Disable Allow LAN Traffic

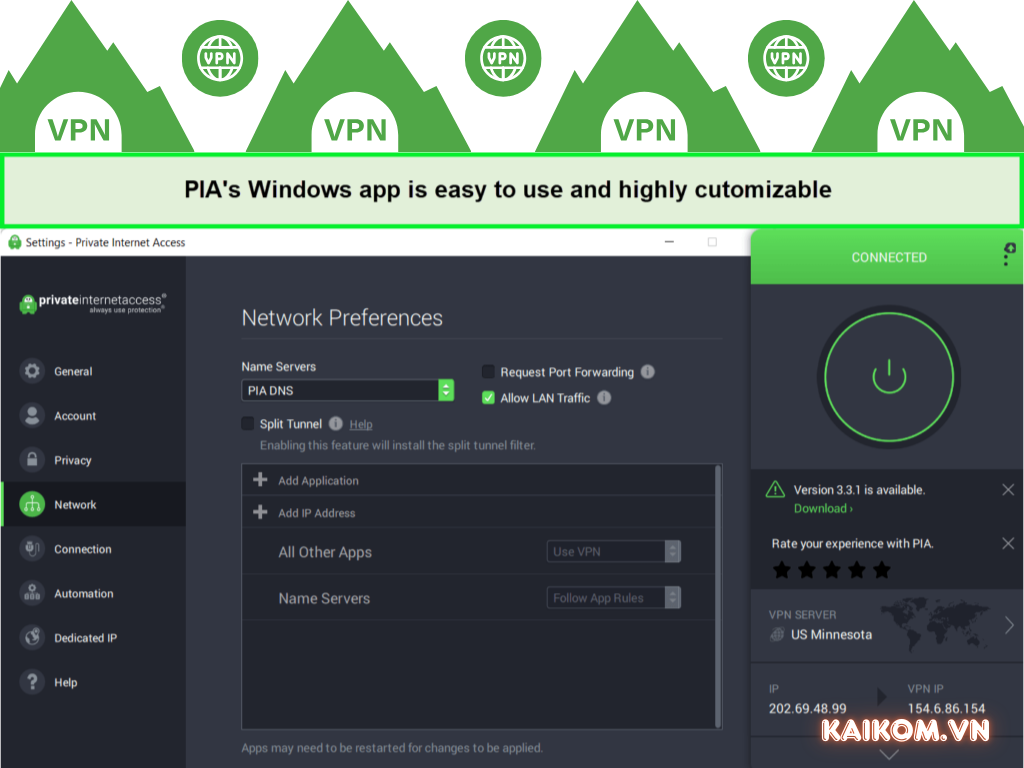[487, 397]
